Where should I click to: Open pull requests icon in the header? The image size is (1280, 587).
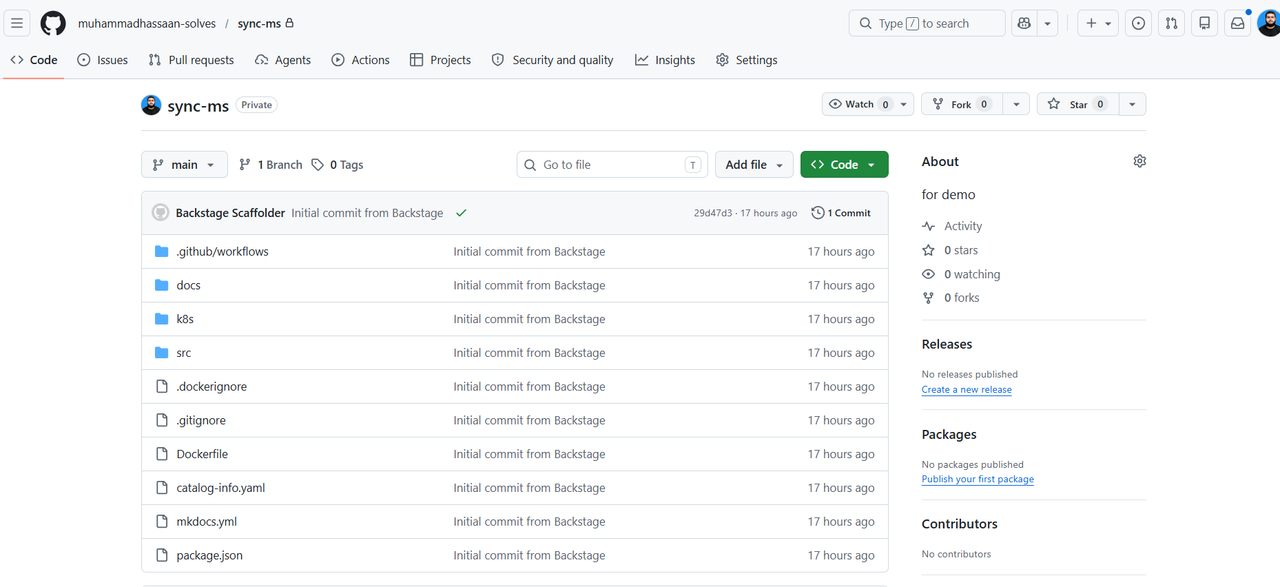(1171, 23)
